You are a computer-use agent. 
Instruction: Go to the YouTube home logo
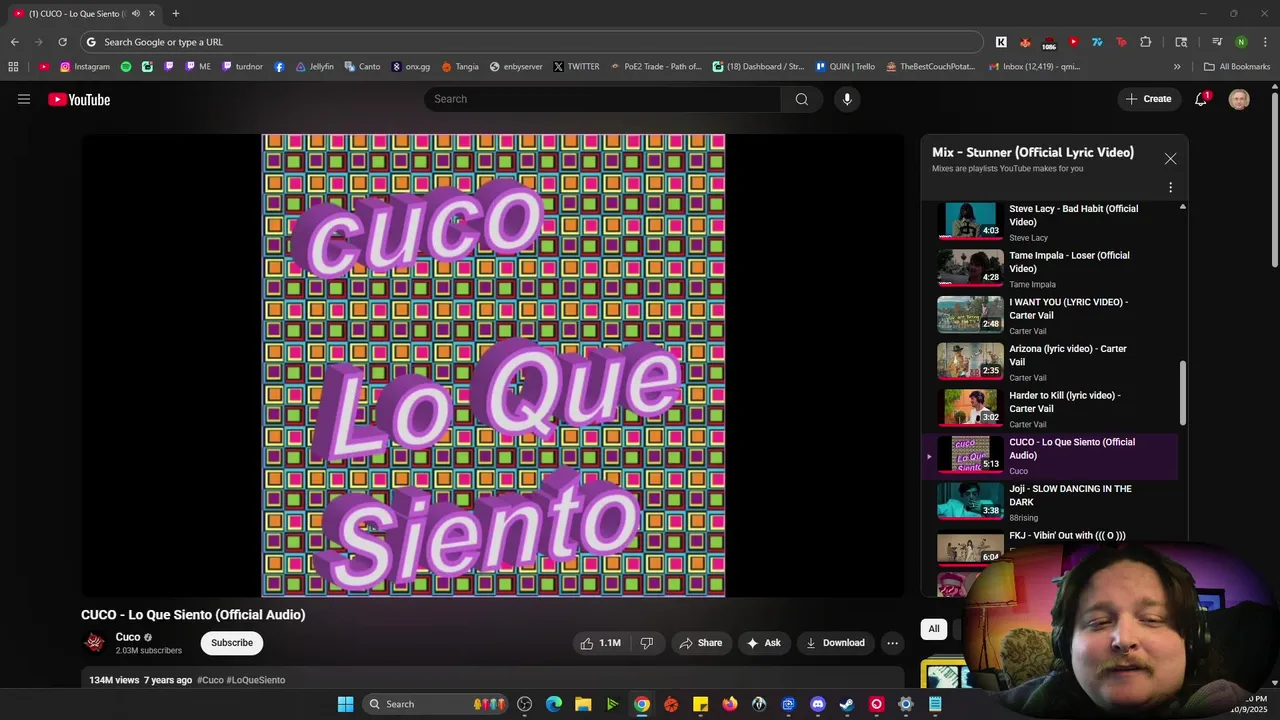79,99
